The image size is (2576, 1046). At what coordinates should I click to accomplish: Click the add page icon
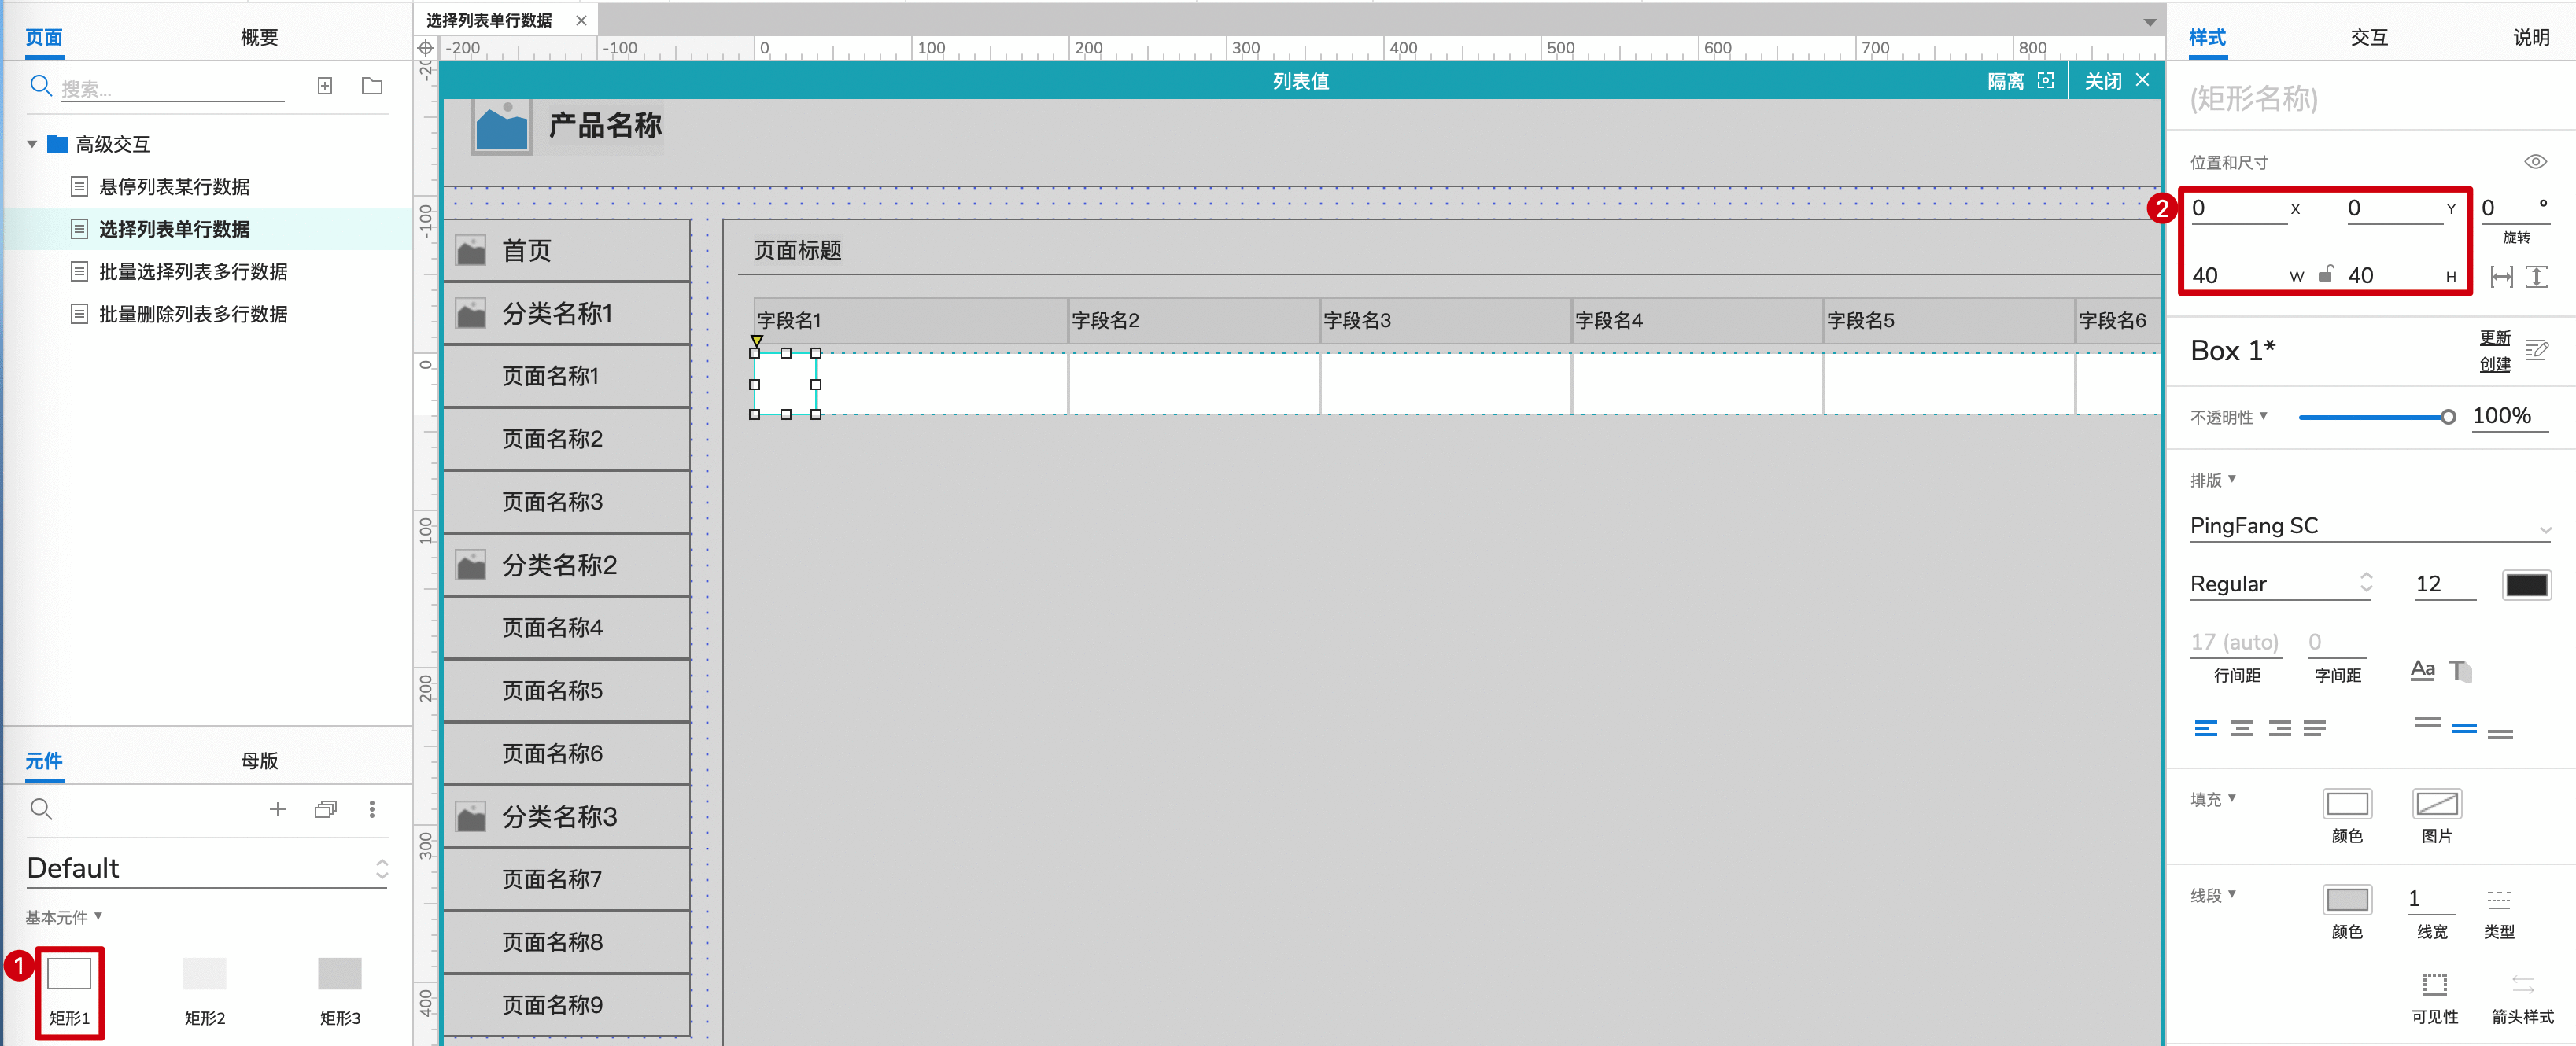point(325,86)
